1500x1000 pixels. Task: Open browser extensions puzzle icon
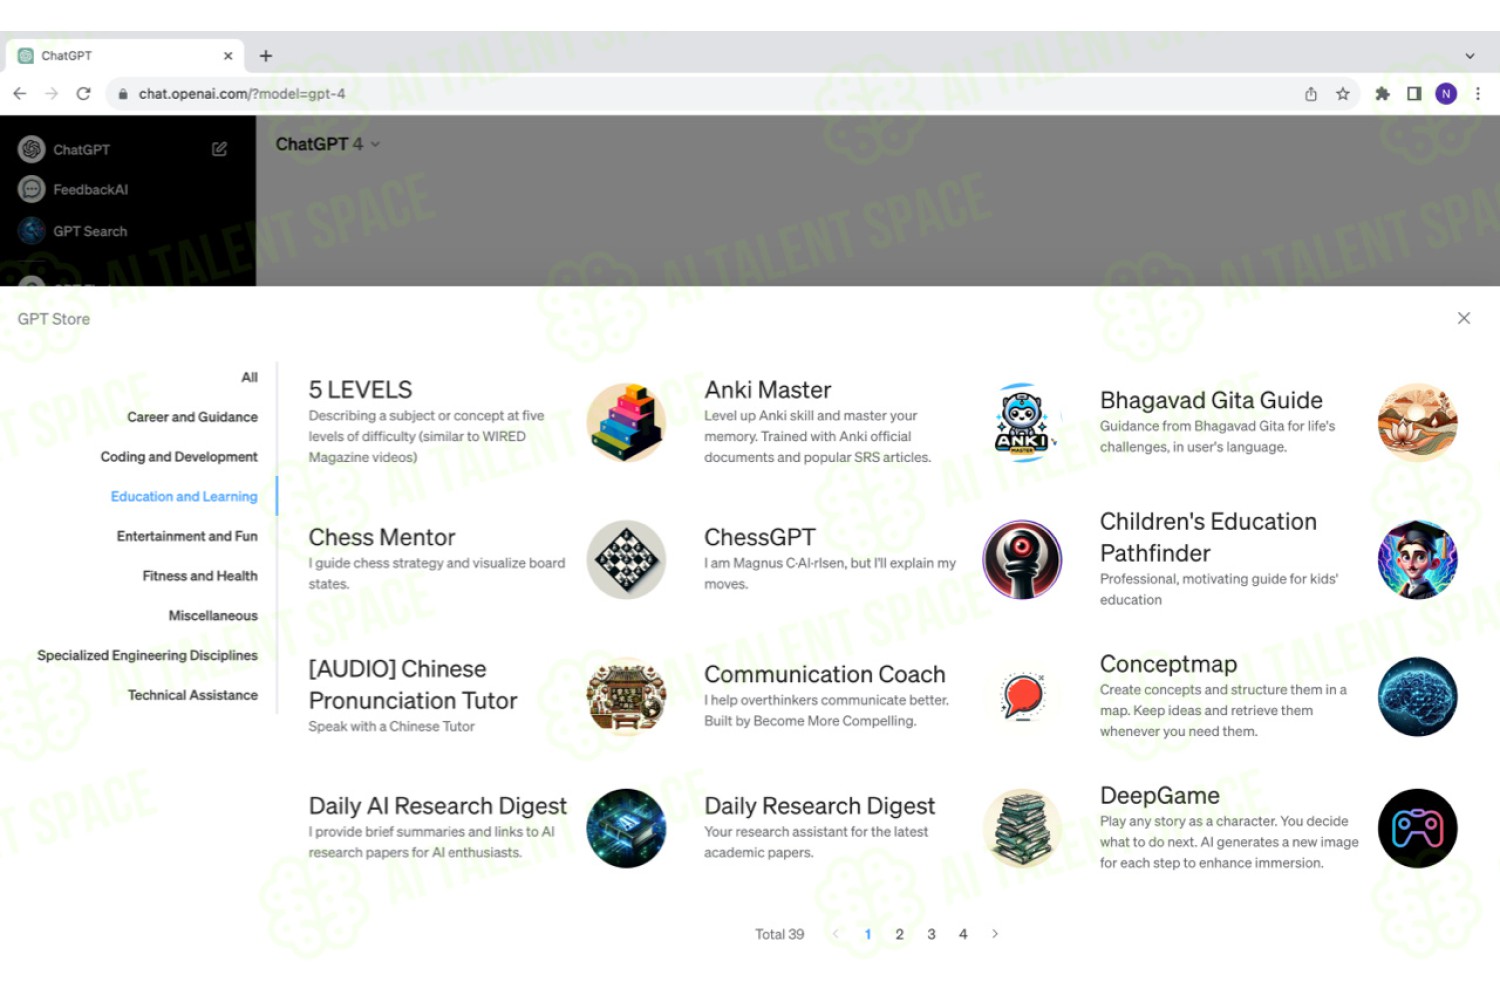(1382, 94)
